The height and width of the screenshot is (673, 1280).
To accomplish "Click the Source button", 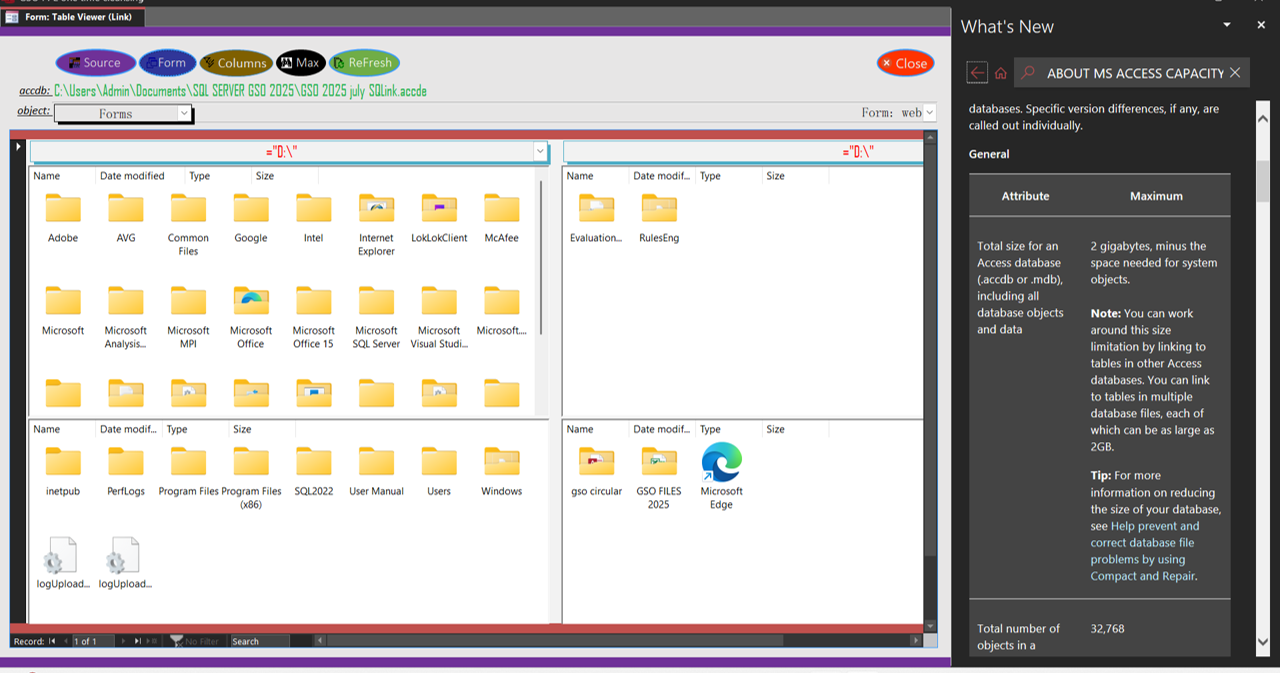I will pos(95,63).
